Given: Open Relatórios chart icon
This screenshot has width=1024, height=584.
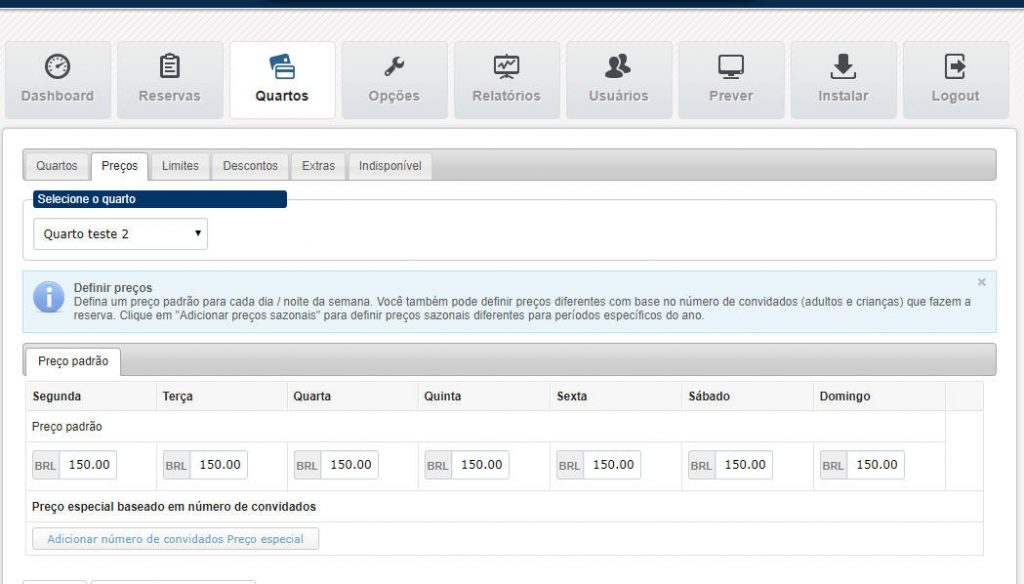Looking at the screenshot, I should click(x=506, y=67).
